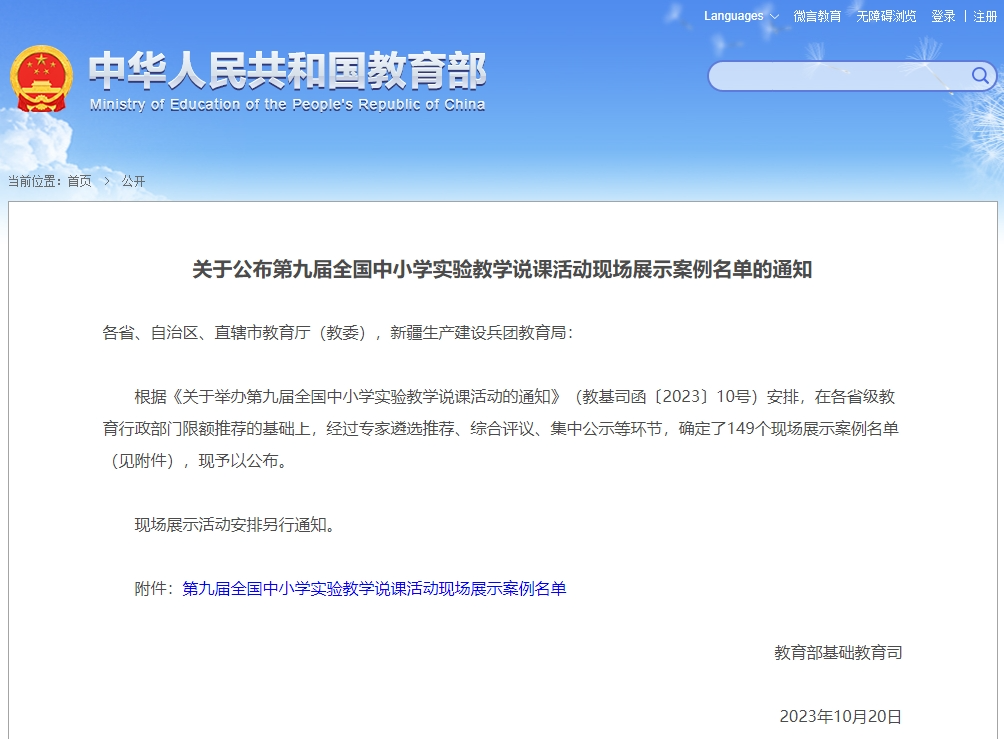Click the national emblem logo
Viewport: 1004px width, 739px height.
point(42,79)
